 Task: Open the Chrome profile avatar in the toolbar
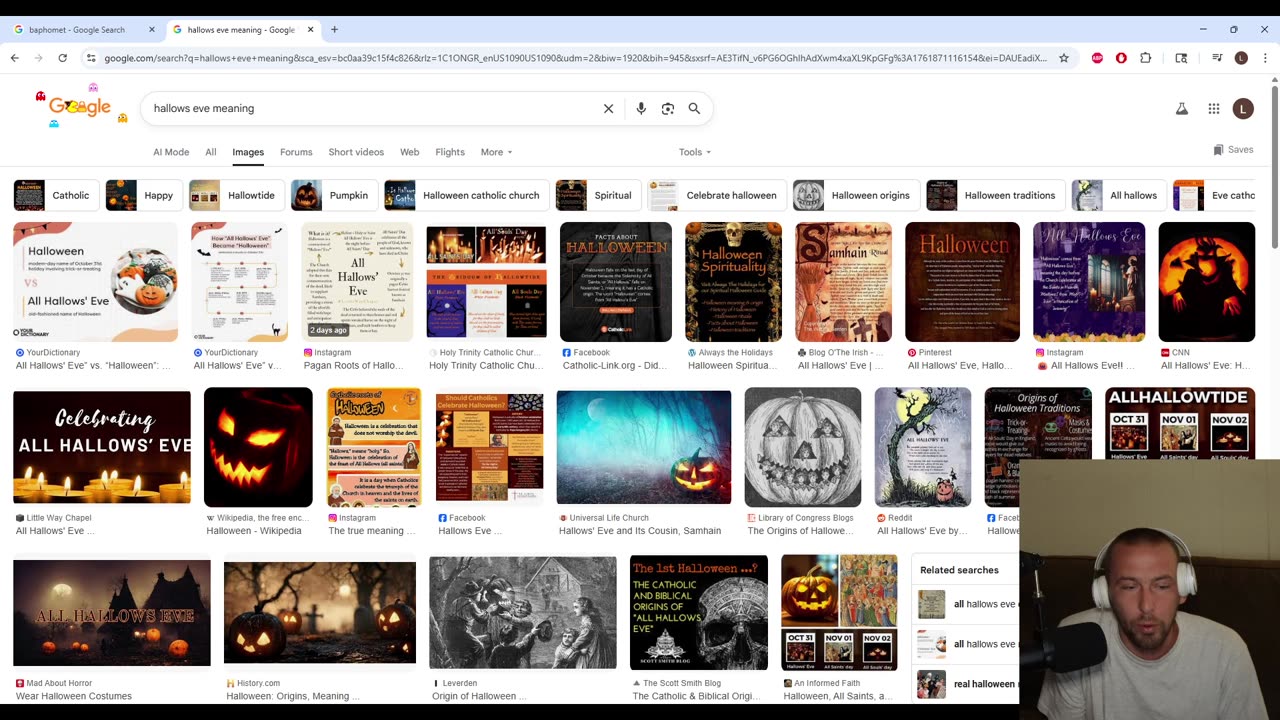click(x=1241, y=58)
